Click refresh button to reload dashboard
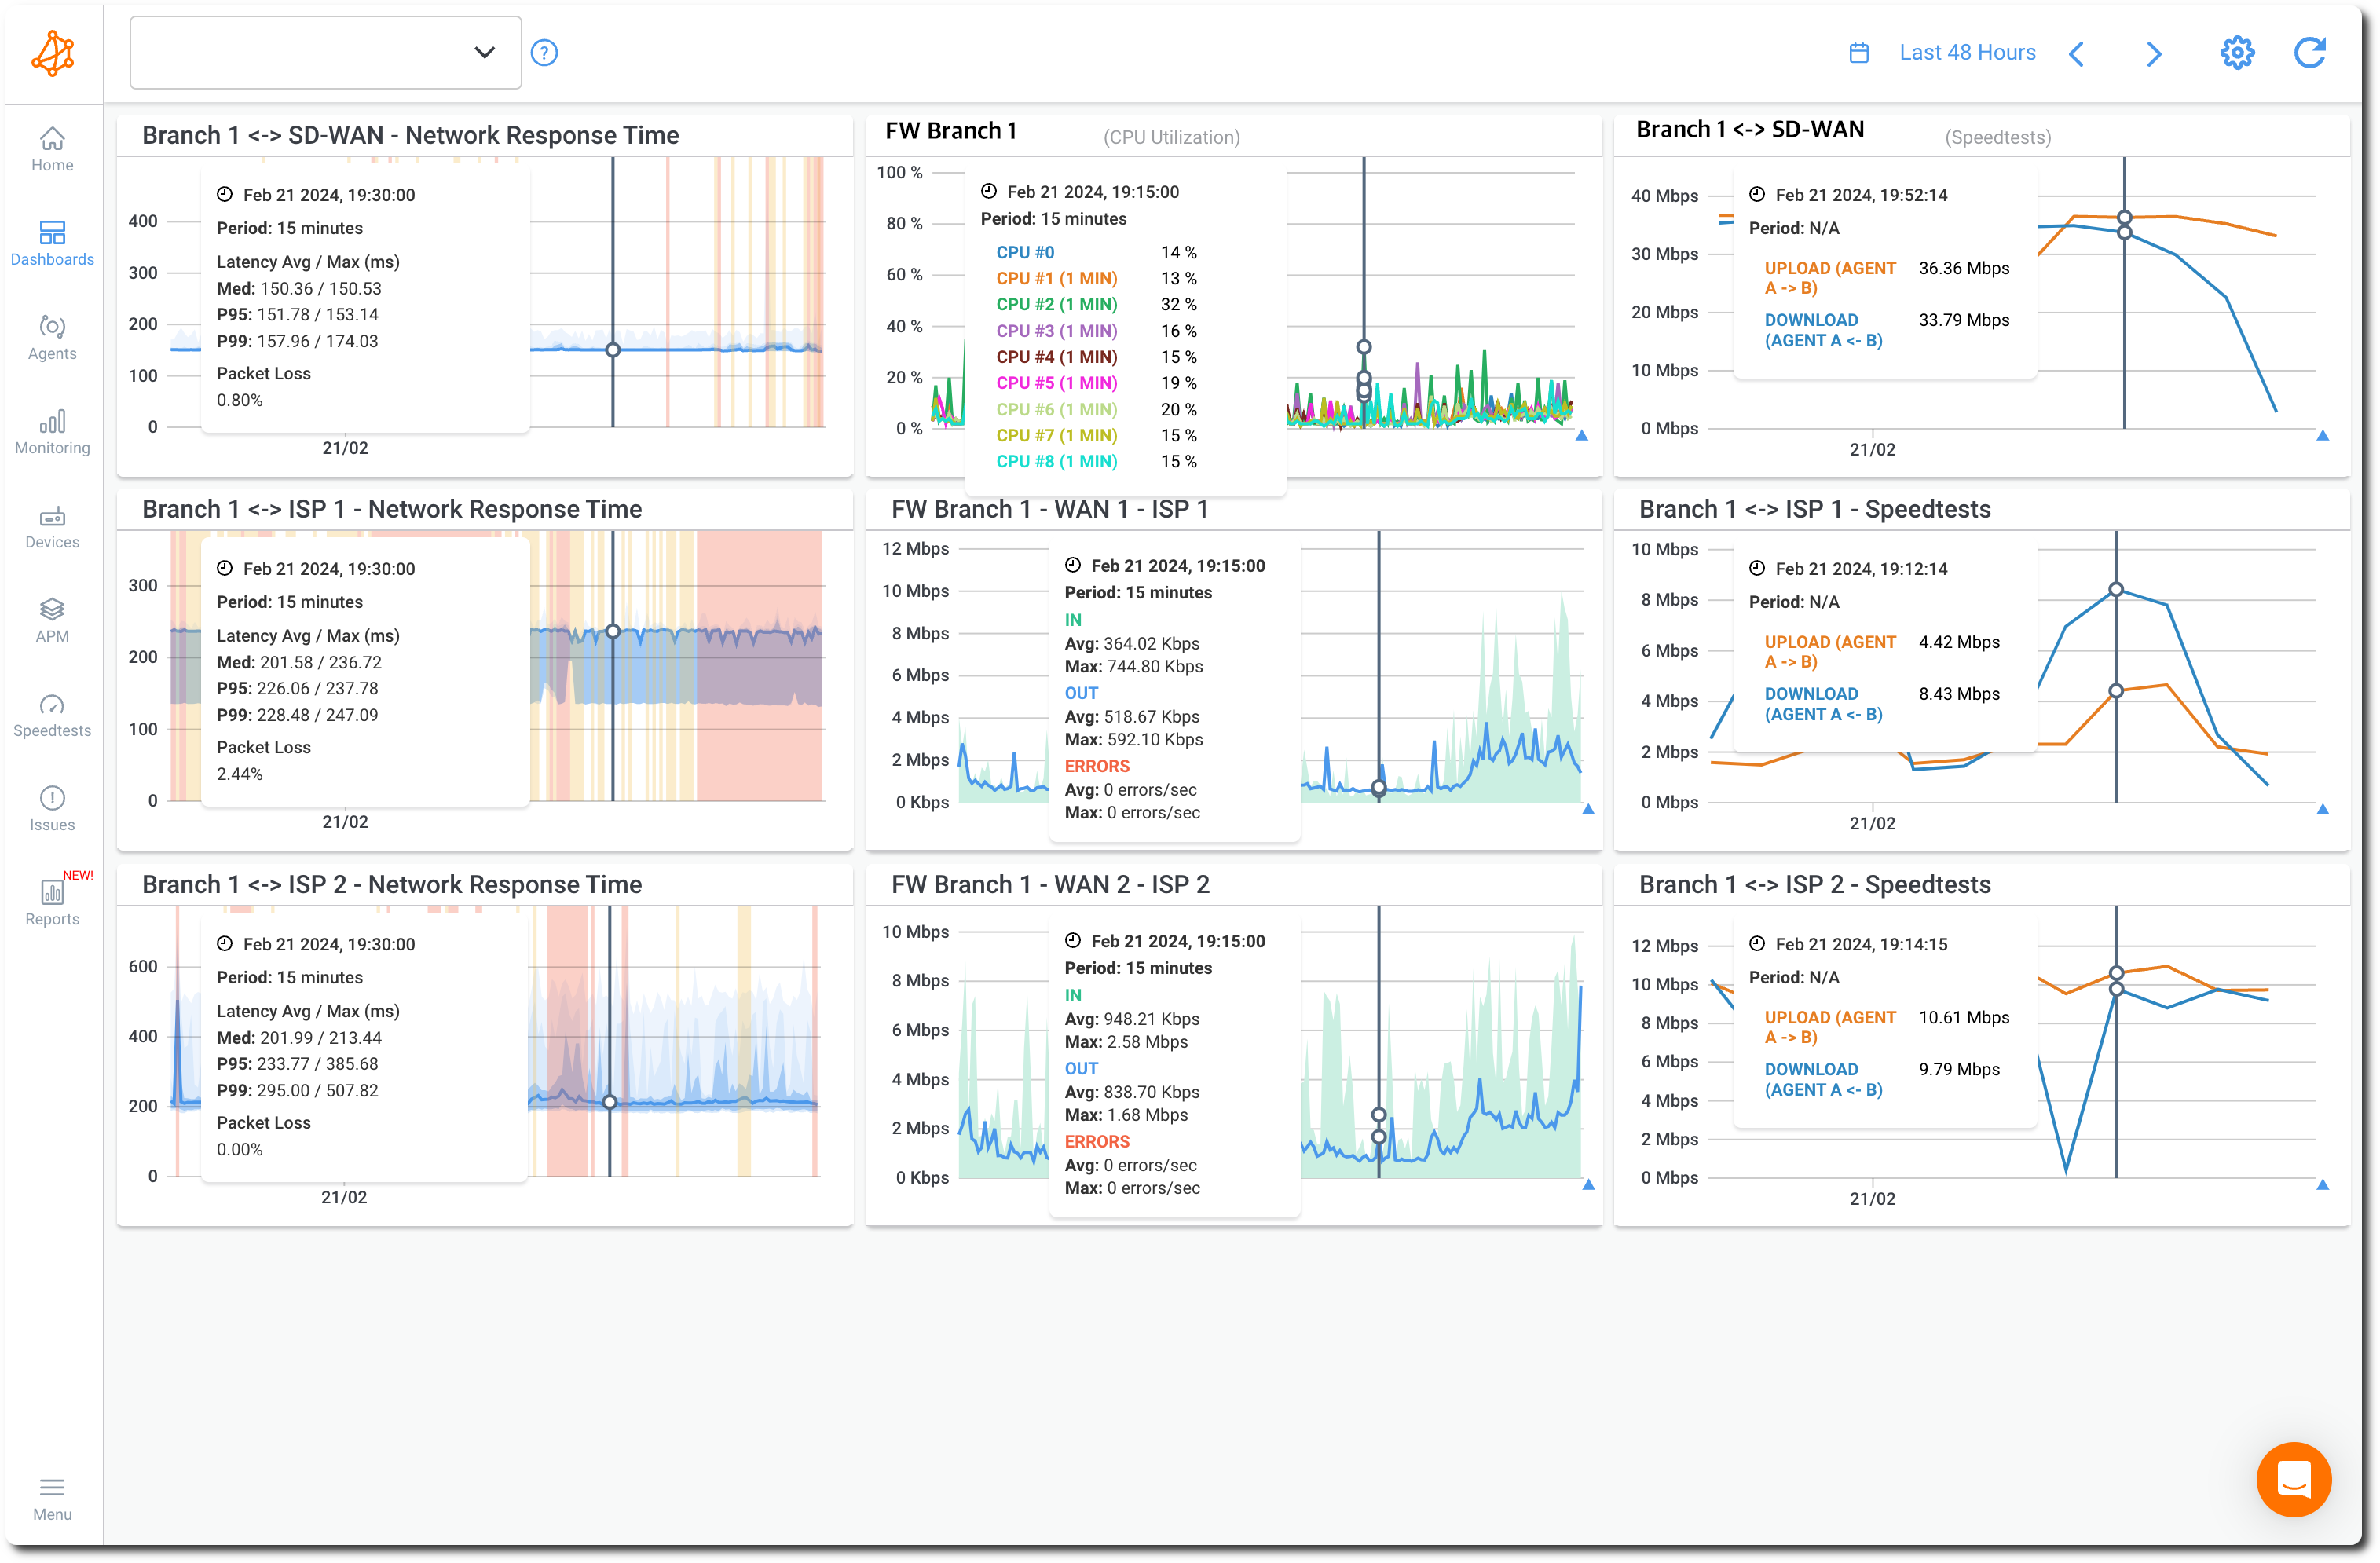 2309,53
